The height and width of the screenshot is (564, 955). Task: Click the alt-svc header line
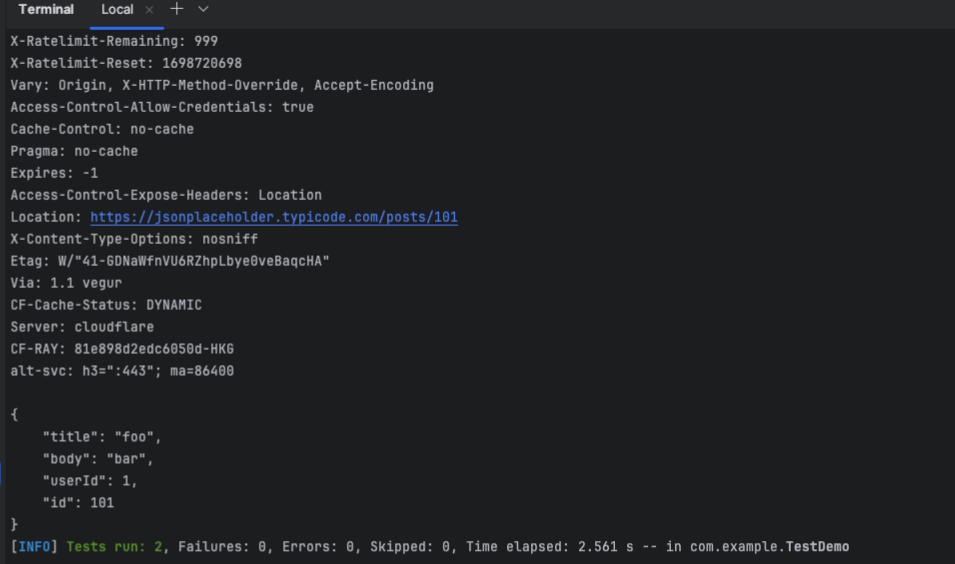click(121, 371)
